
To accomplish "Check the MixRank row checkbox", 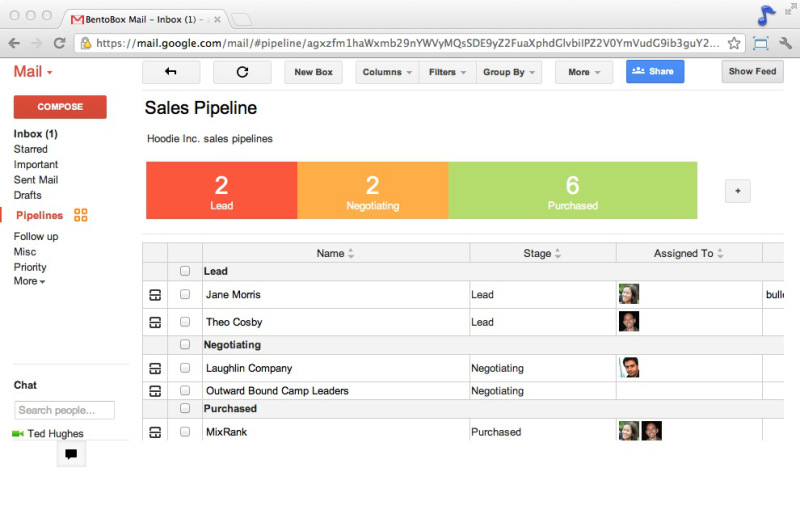I will click(185, 432).
